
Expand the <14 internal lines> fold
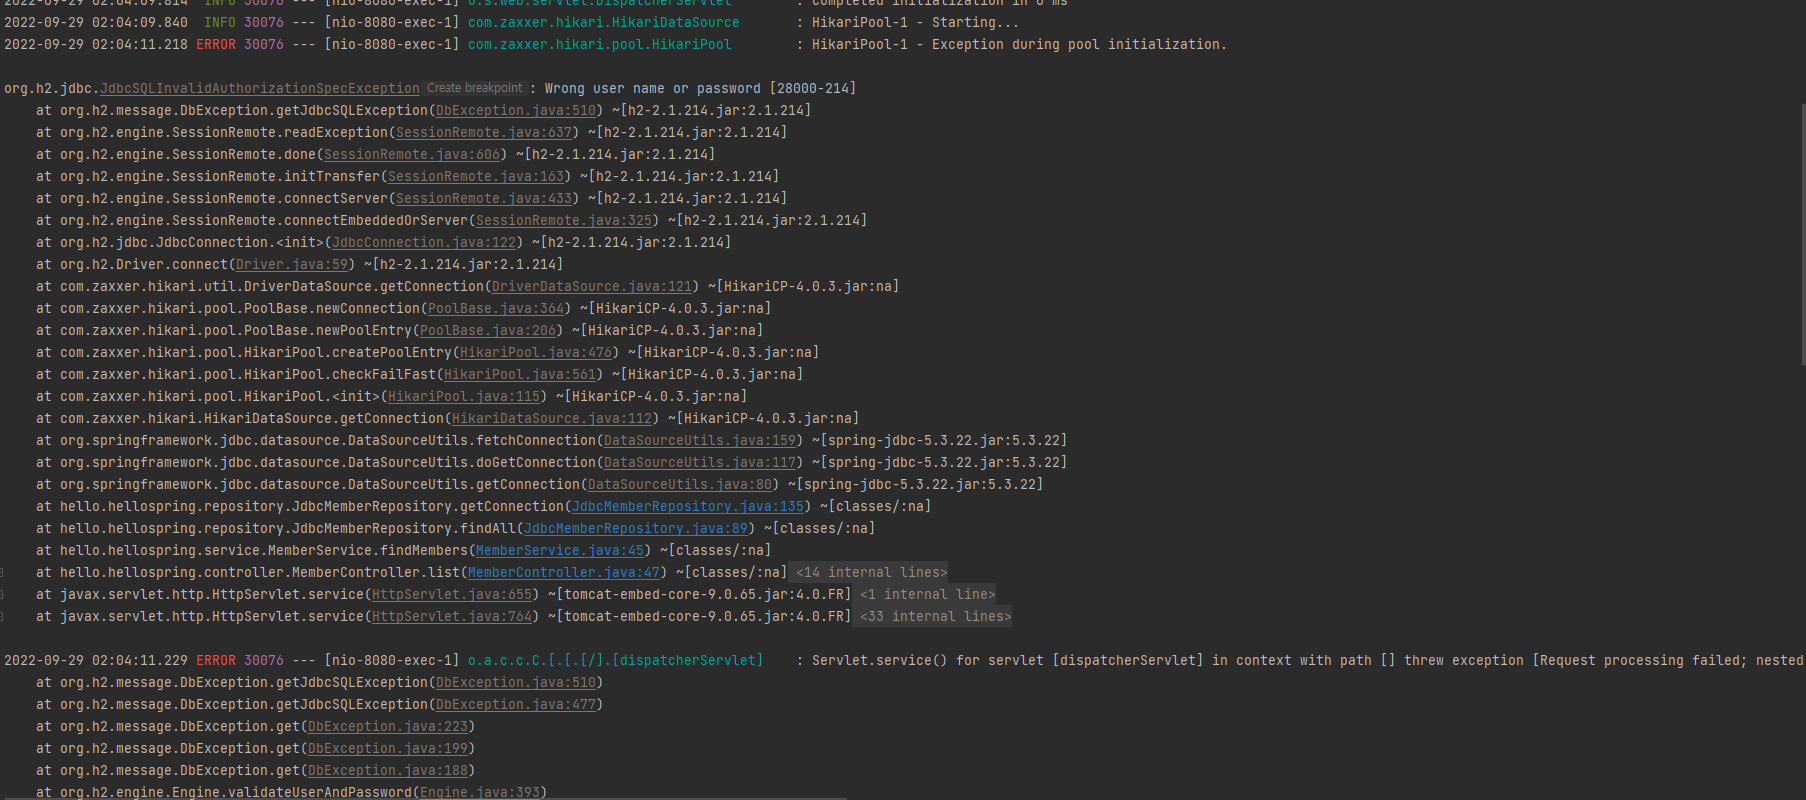point(871,572)
